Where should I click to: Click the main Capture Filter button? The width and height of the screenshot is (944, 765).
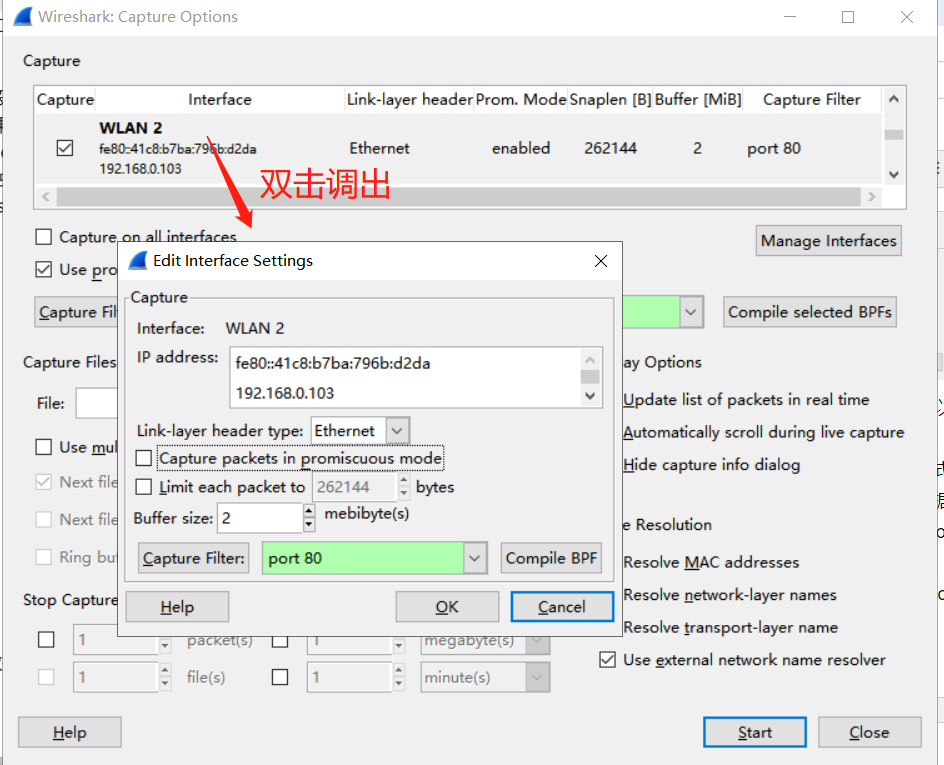click(x=76, y=312)
